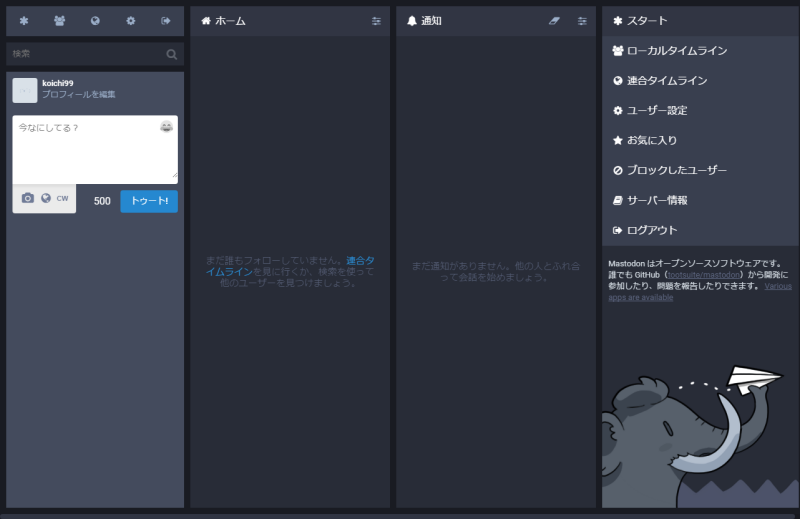The image size is (800, 519).
Task: Expand the 通知 column settings
Action: [x=582, y=21]
